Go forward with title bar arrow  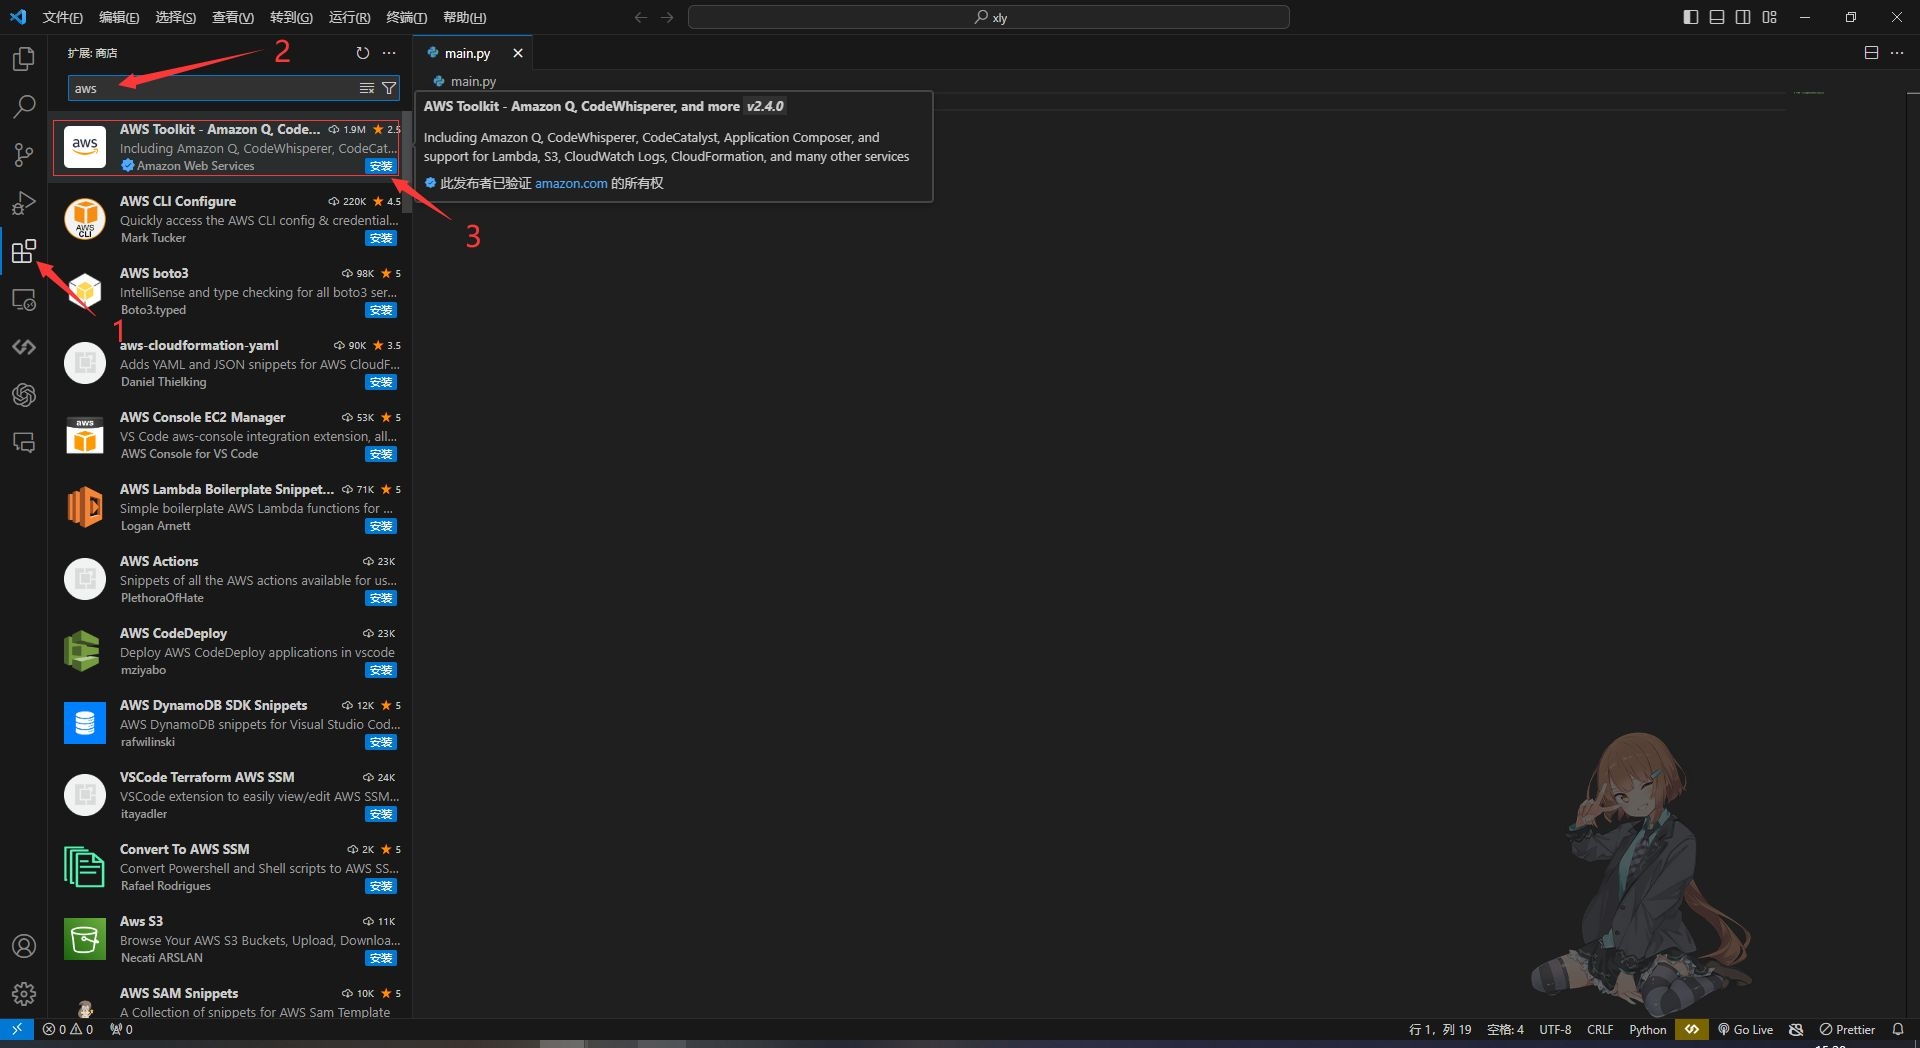tap(667, 17)
